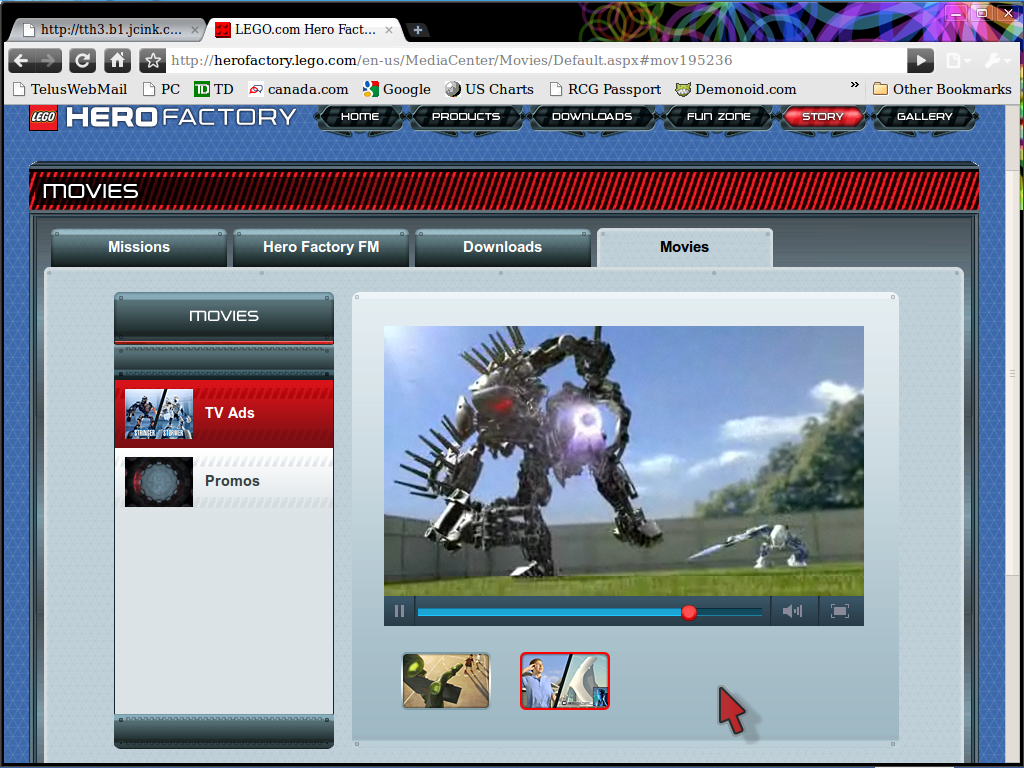Viewport: 1024px width, 768px height.
Task: Highlight the currently selected video thumbnail
Action: pos(564,681)
